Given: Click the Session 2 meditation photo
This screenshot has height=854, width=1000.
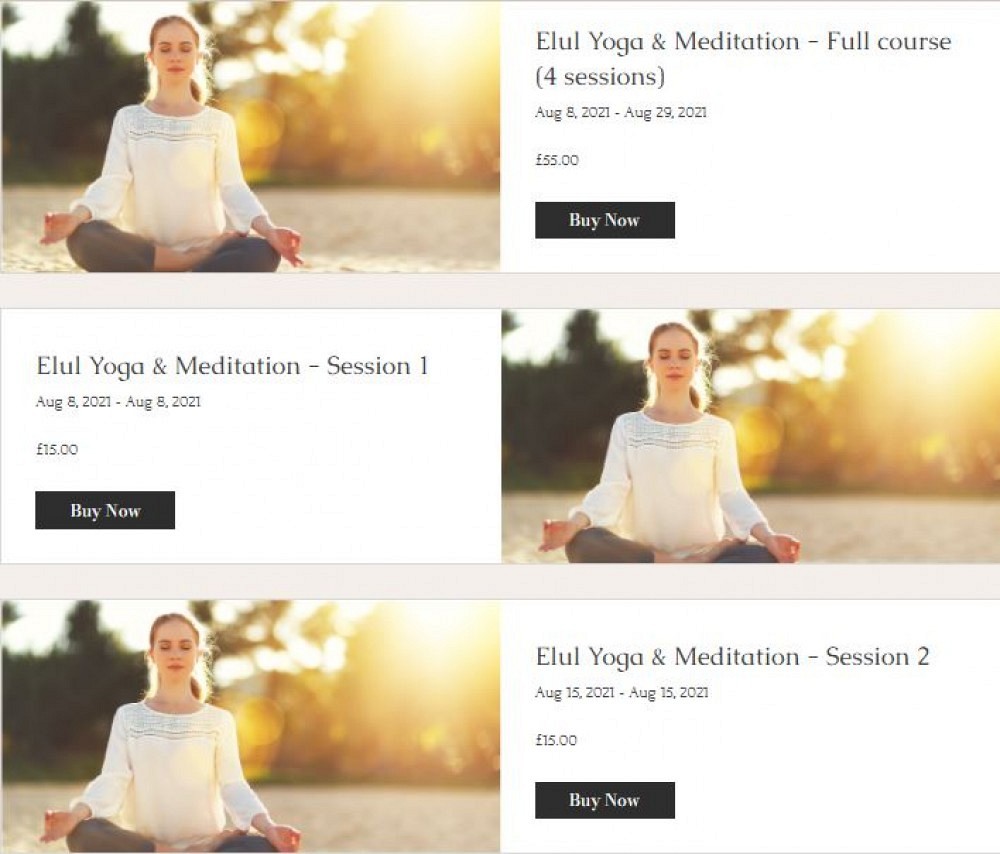Looking at the screenshot, I should [x=251, y=726].
